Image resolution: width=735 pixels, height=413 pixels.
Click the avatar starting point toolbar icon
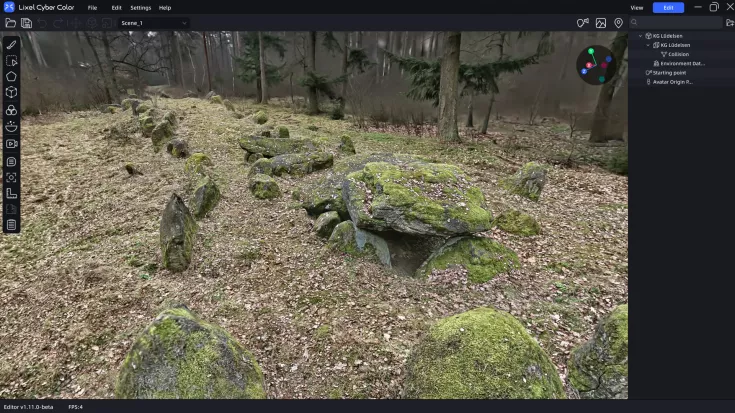583,23
